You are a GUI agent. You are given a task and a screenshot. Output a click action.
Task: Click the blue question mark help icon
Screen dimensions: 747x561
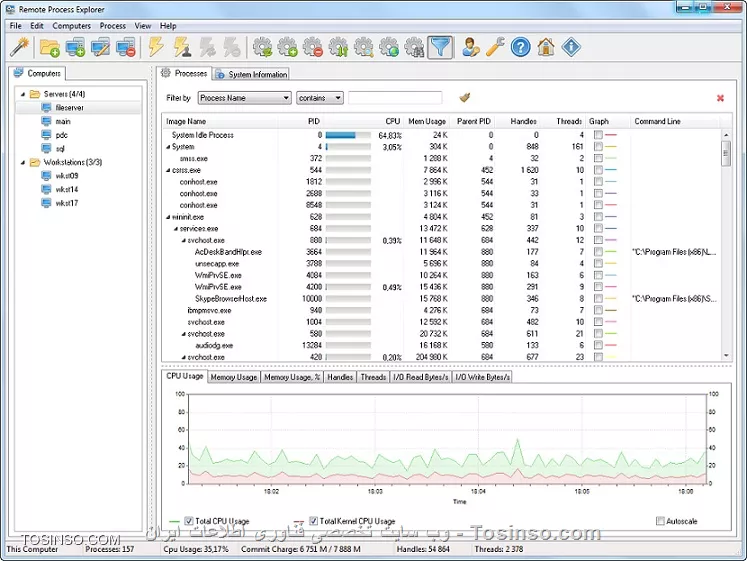[521, 47]
